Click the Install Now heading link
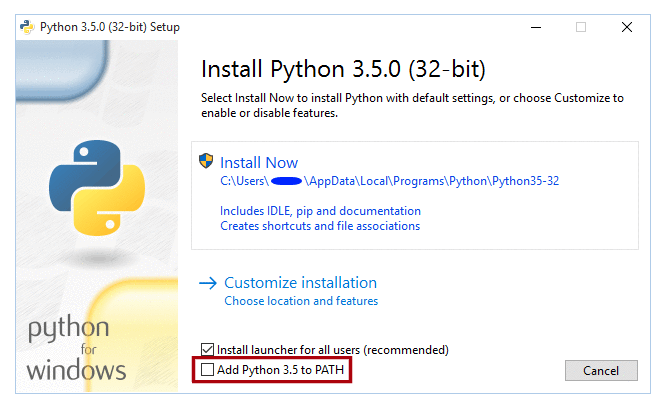The height and width of the screenshot is (414, 670). [259, 162]
